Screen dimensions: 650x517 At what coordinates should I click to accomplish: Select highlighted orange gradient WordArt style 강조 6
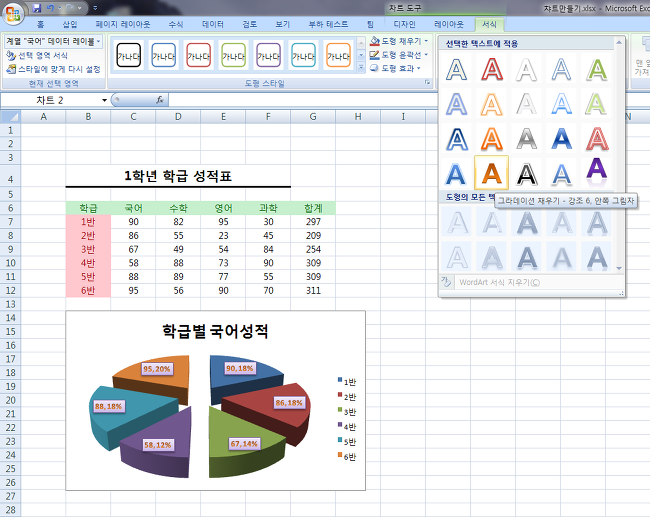click(491, 173)
